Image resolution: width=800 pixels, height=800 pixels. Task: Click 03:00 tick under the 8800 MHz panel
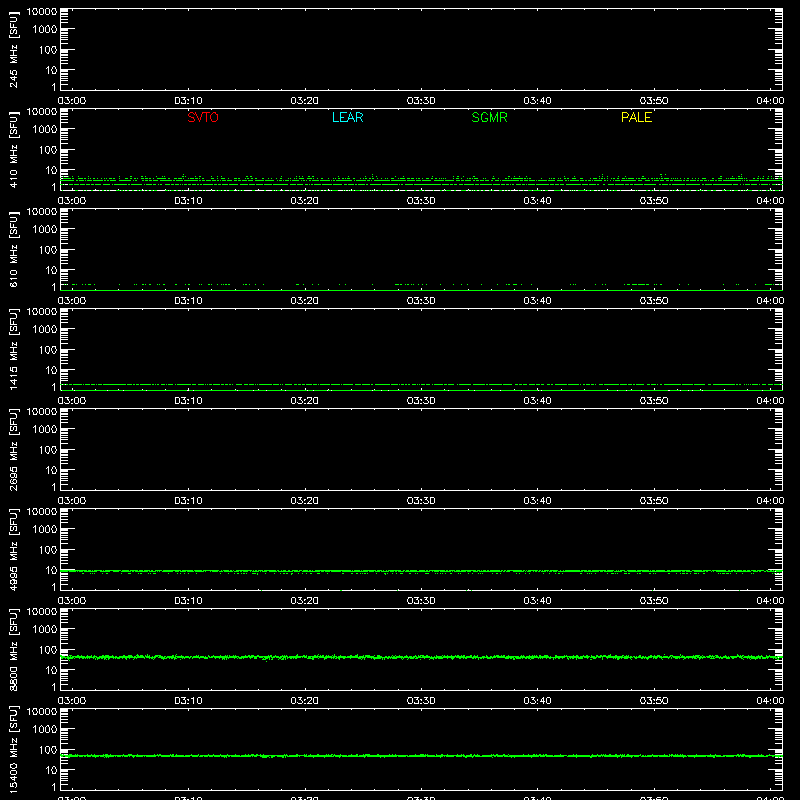pos(72,701)
